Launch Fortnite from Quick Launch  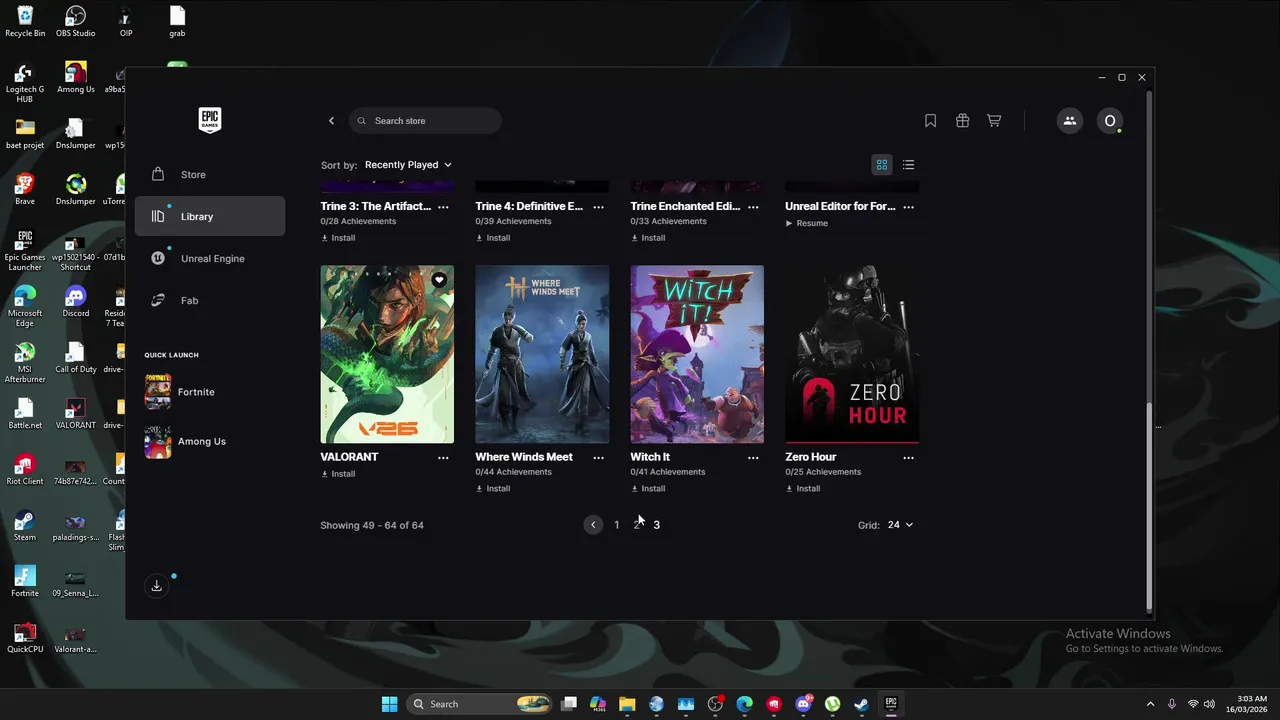tap(180, 392)
